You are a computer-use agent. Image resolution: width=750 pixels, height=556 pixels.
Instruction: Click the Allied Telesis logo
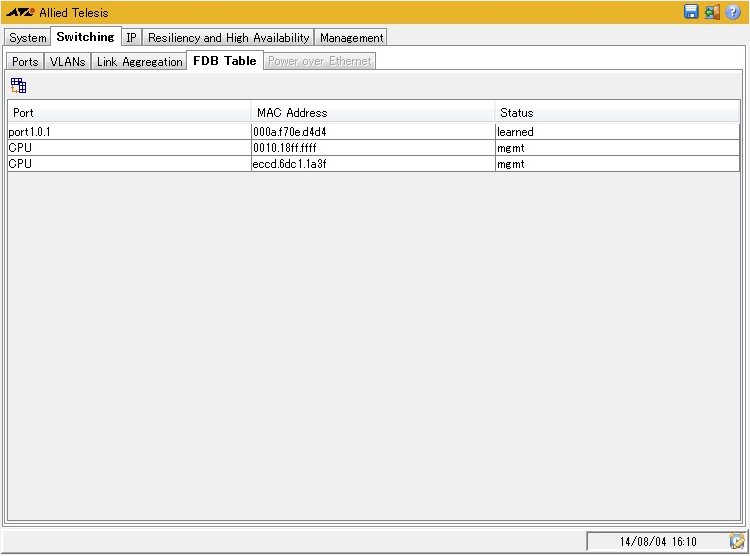[20, 12]
